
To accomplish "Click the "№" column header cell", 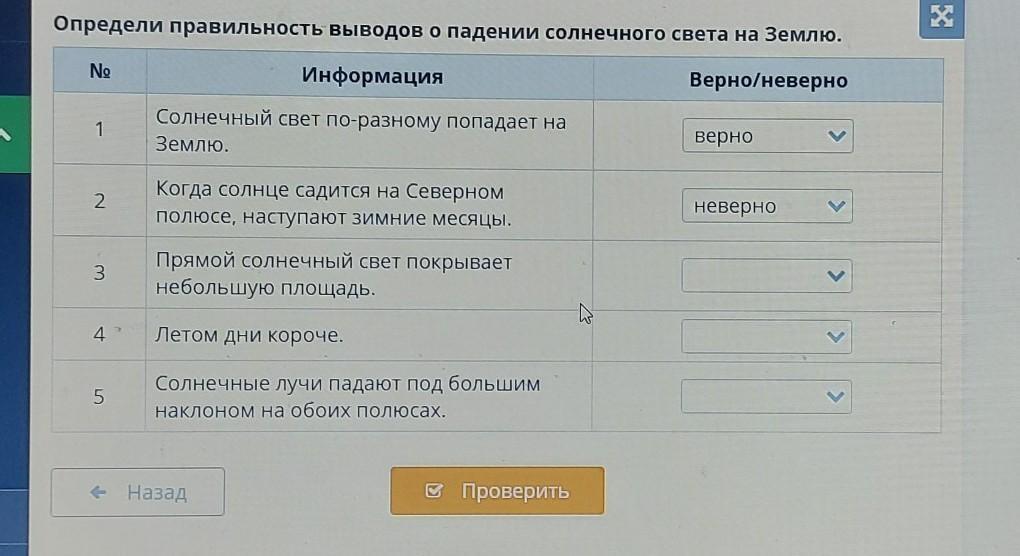I will (99, 73).
